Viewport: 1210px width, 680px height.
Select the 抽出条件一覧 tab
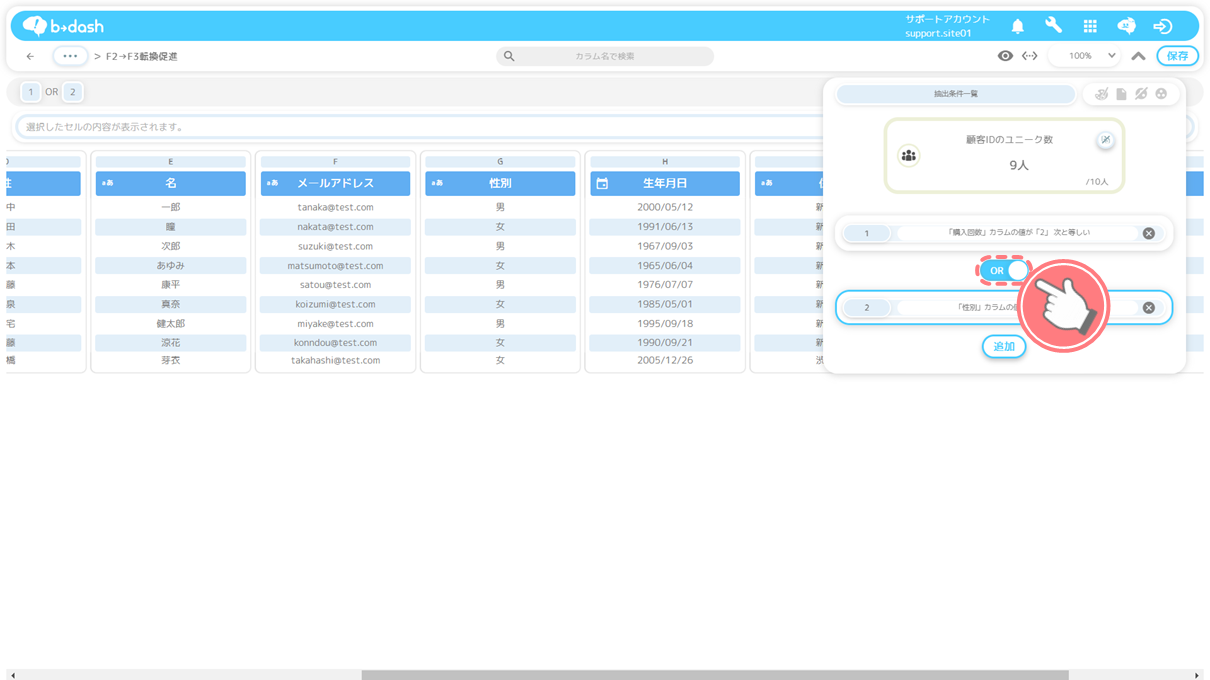pos(955,94)
